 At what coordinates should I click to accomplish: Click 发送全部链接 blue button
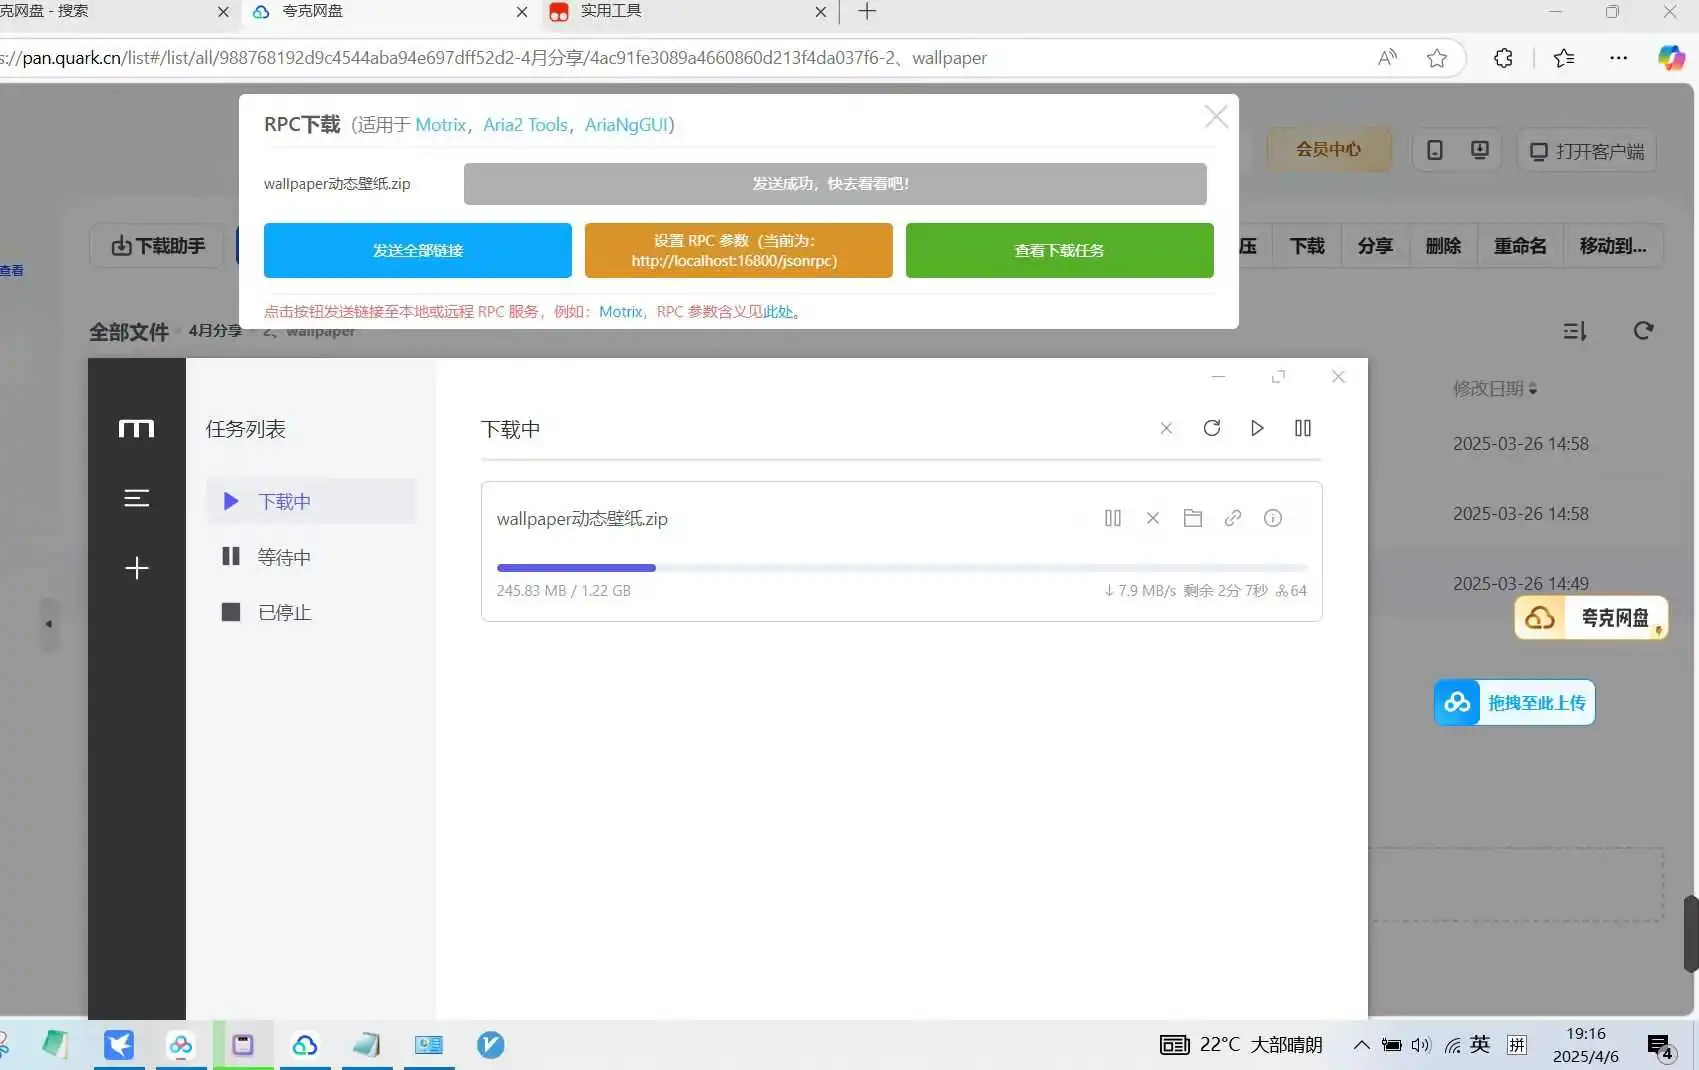pos(417,250)
